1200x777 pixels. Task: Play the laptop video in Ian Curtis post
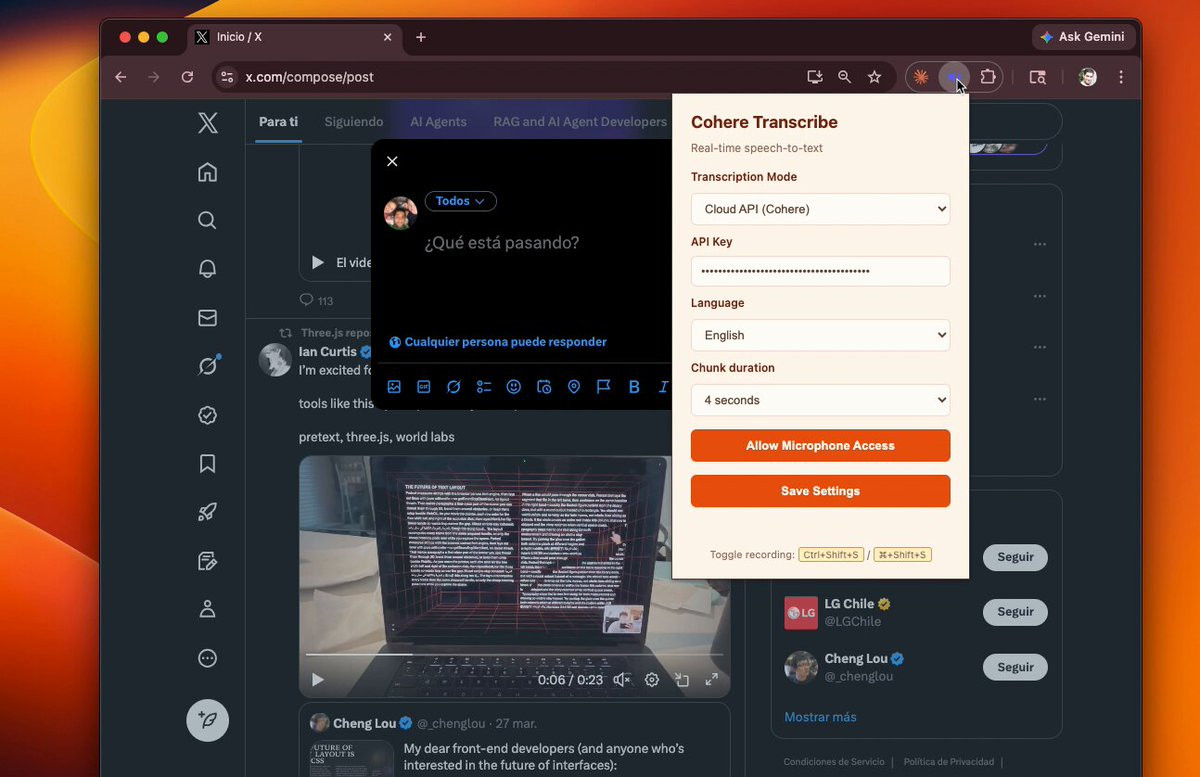(318, 680)
